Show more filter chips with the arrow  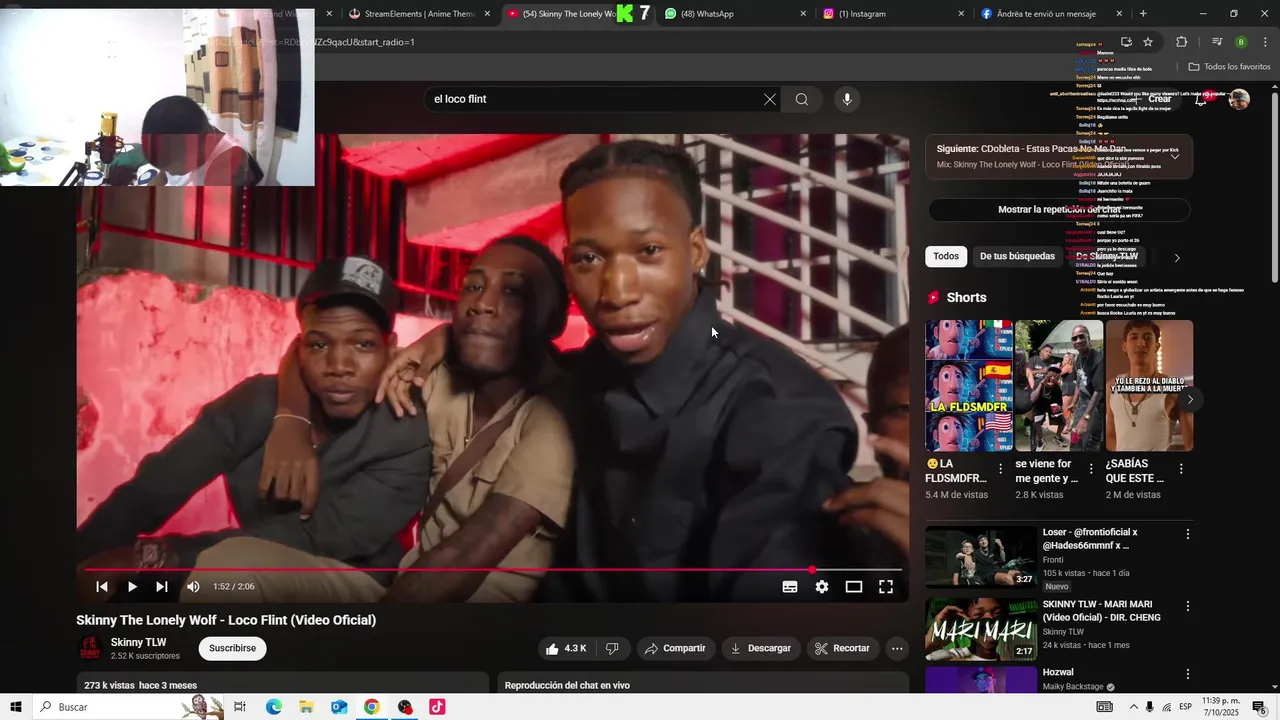(x=1177, y=257)
